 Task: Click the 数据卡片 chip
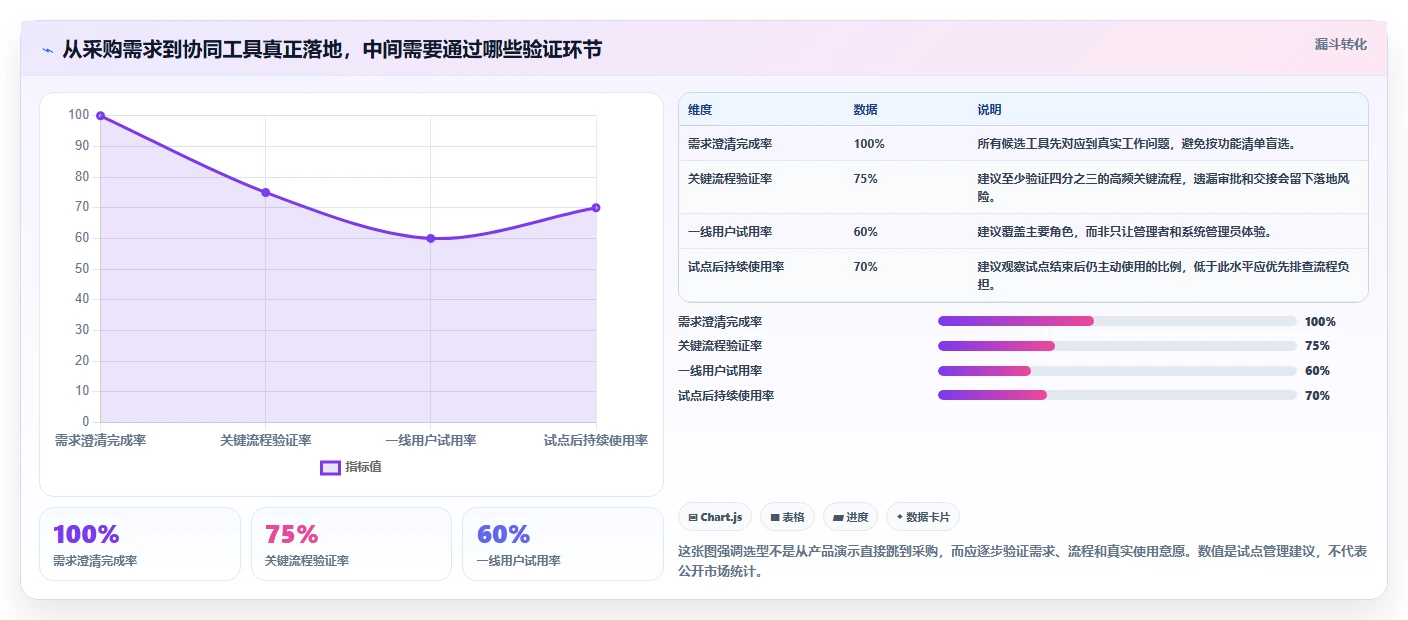[922, 517]
